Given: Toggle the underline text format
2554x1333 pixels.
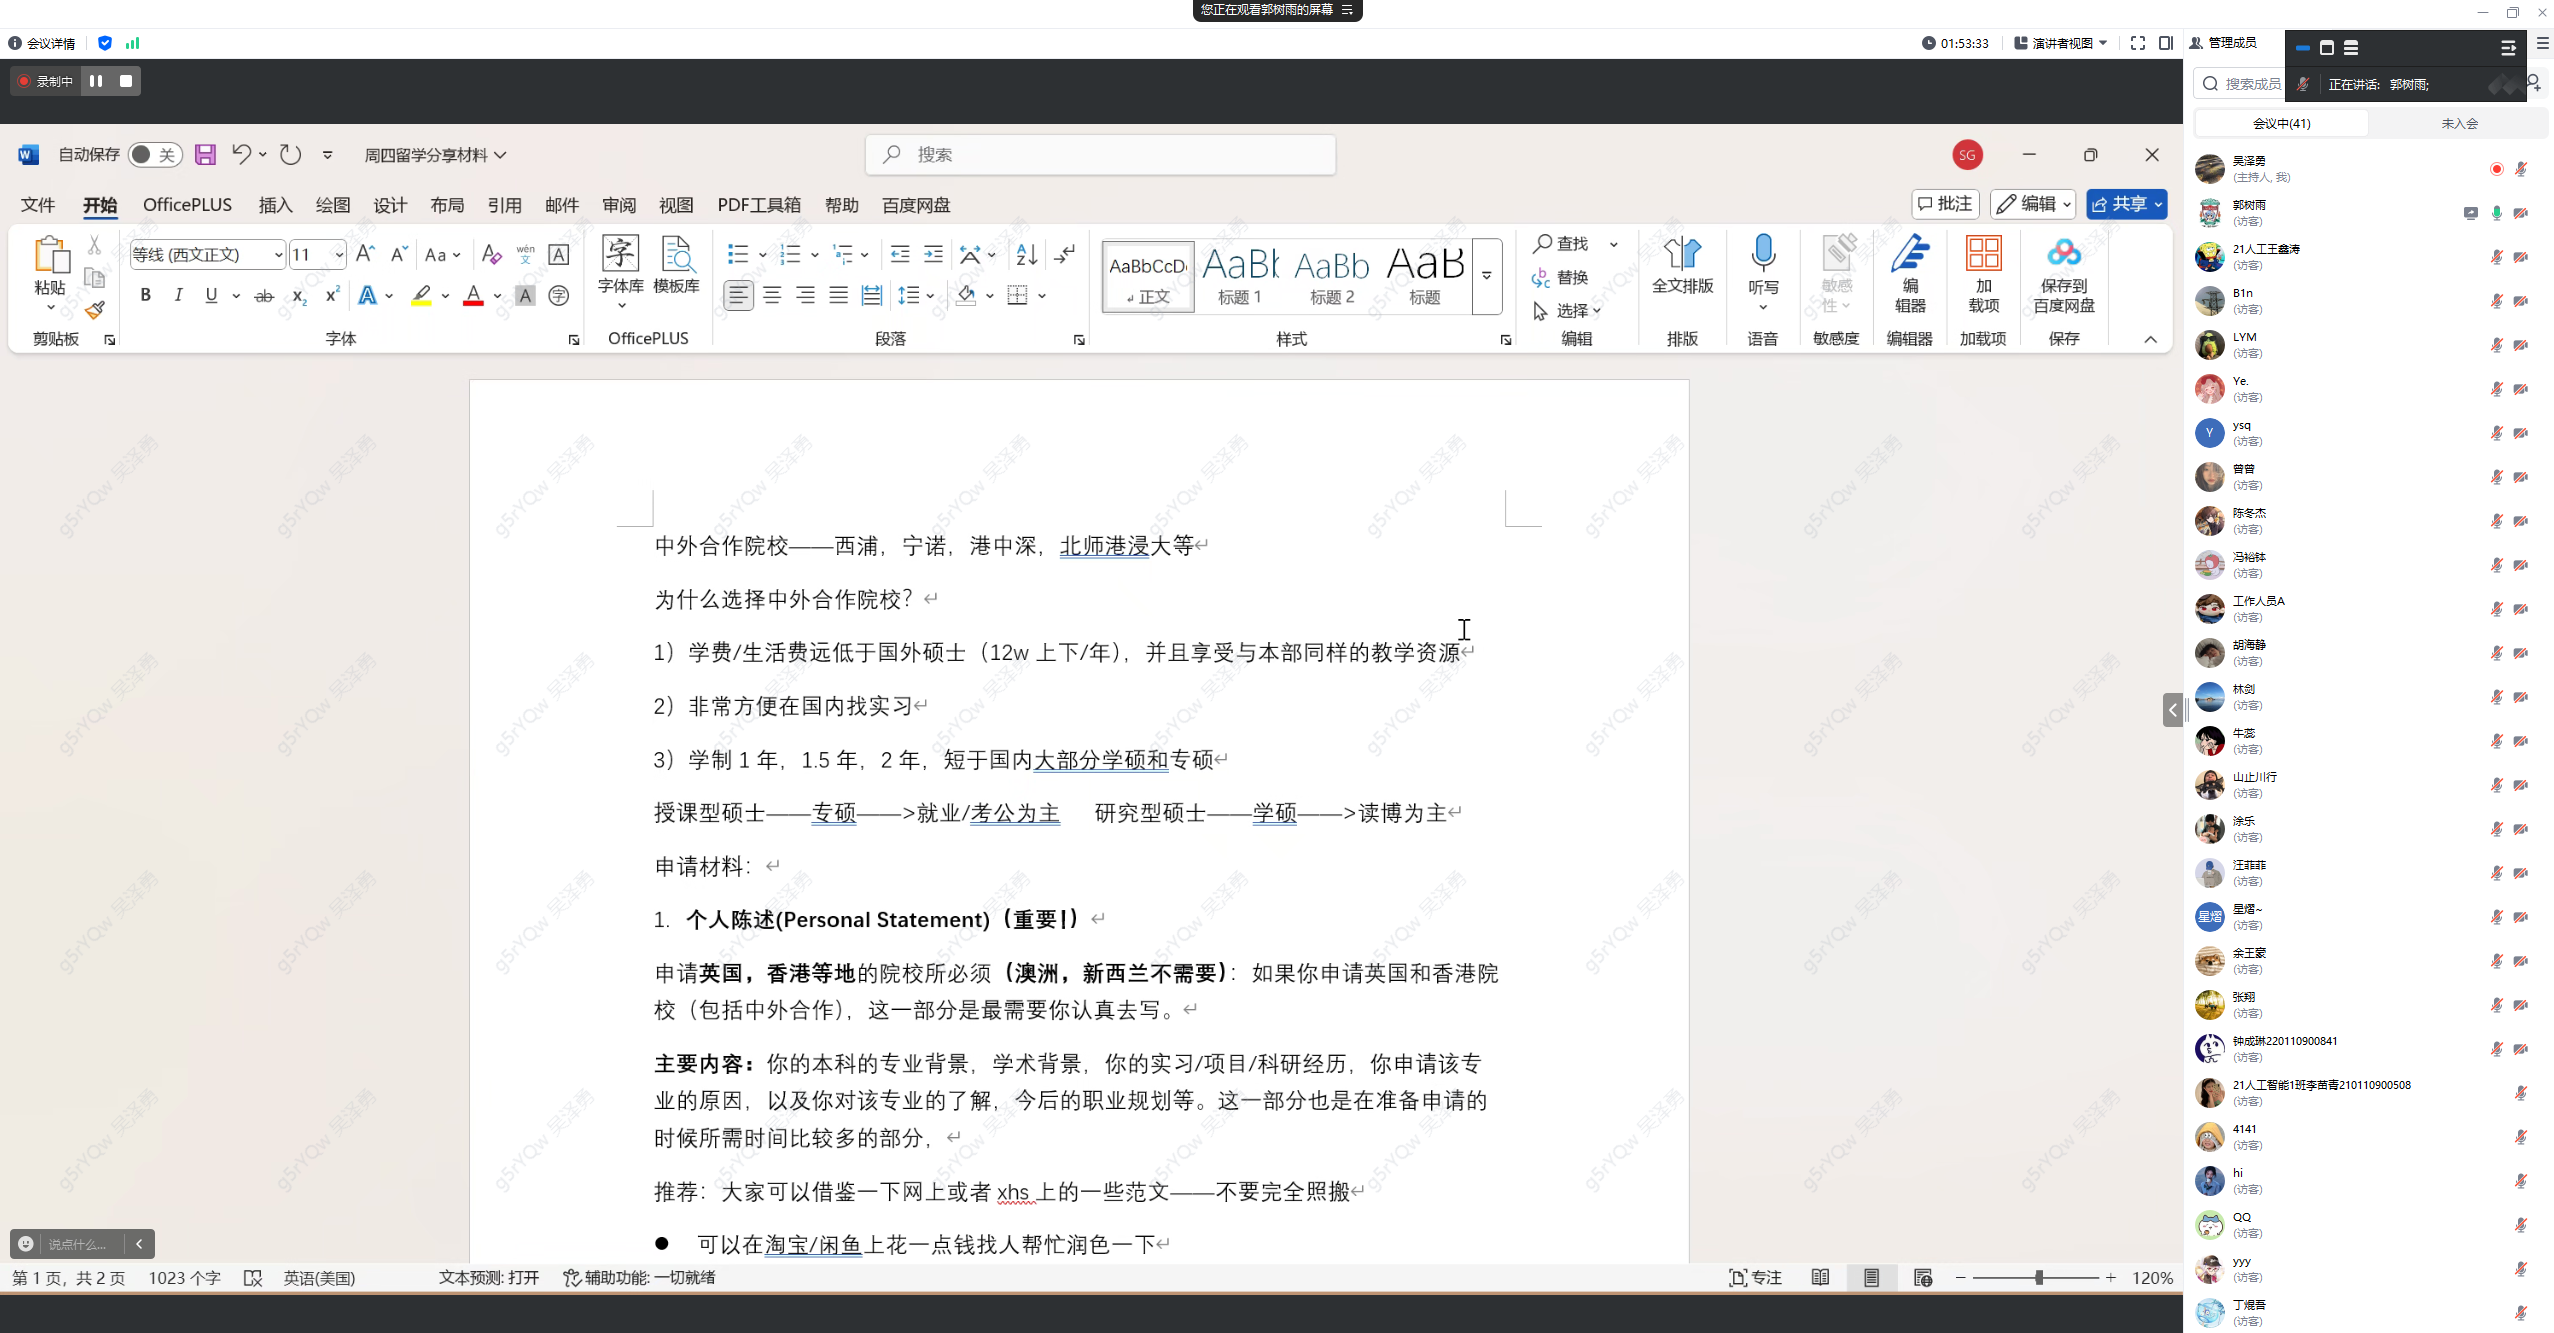Looking at the screenshot, I should click(x=211, y=295).
